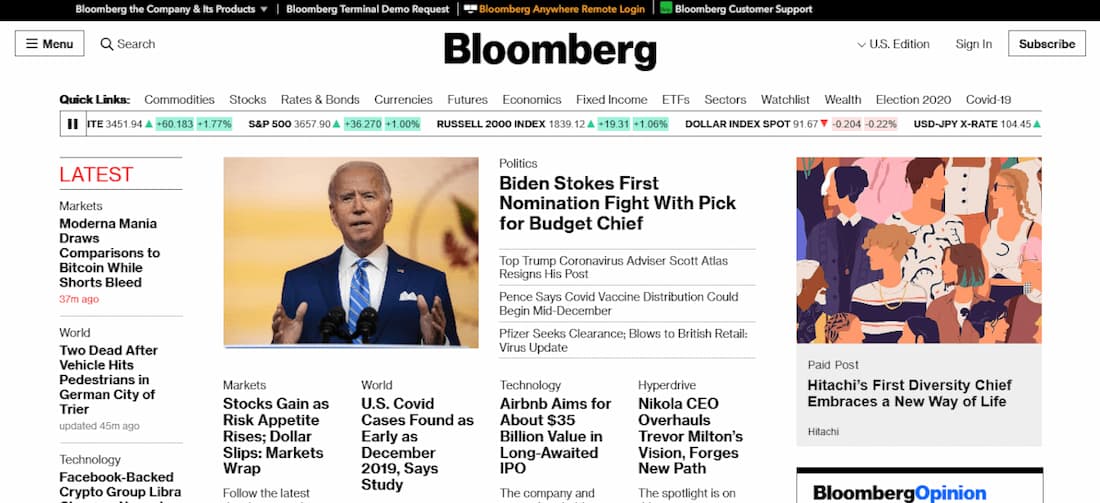Click the Bloomberg Anywhere monitor icon

click(470, 9)
